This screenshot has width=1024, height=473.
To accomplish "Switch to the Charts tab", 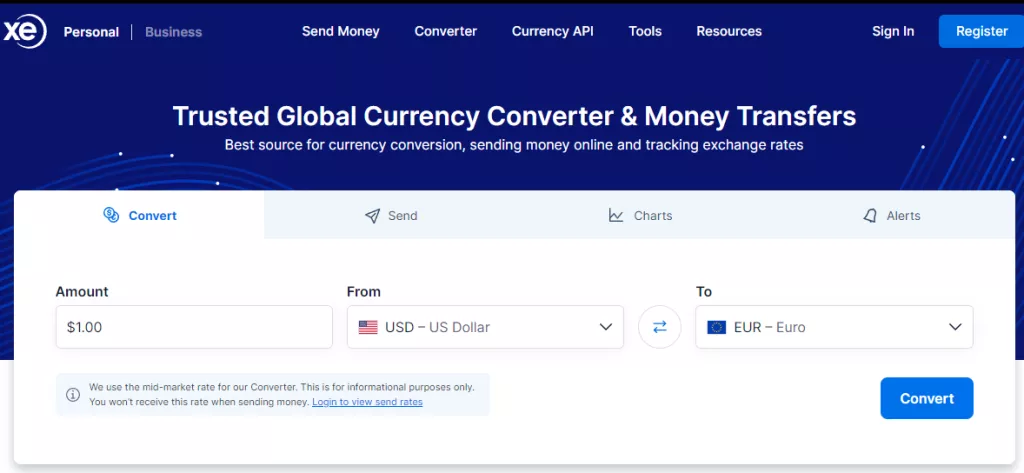I will click(x=640, y=215).
